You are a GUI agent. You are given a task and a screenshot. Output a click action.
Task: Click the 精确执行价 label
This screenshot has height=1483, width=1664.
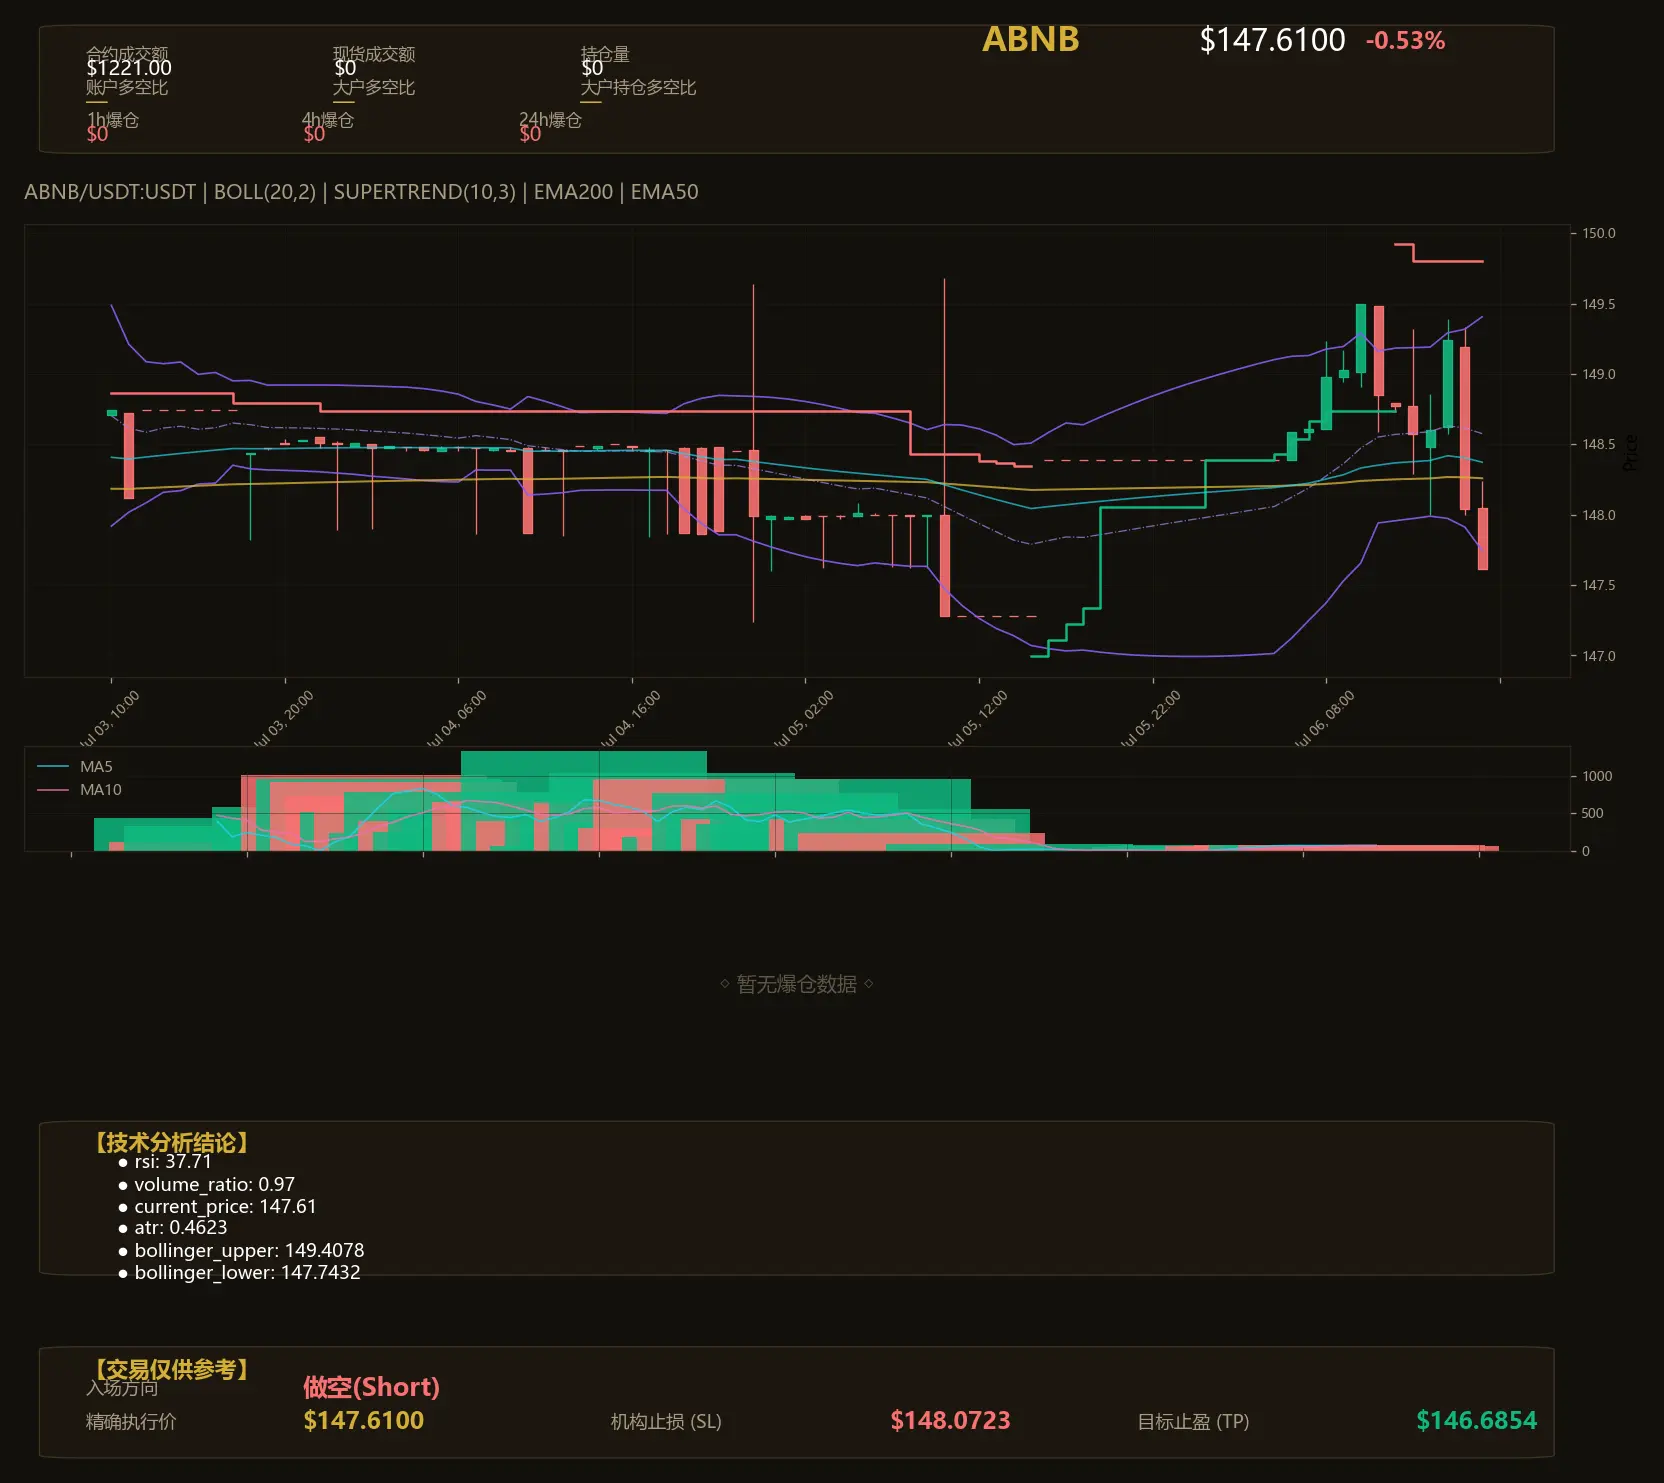tap(131, 1421)
